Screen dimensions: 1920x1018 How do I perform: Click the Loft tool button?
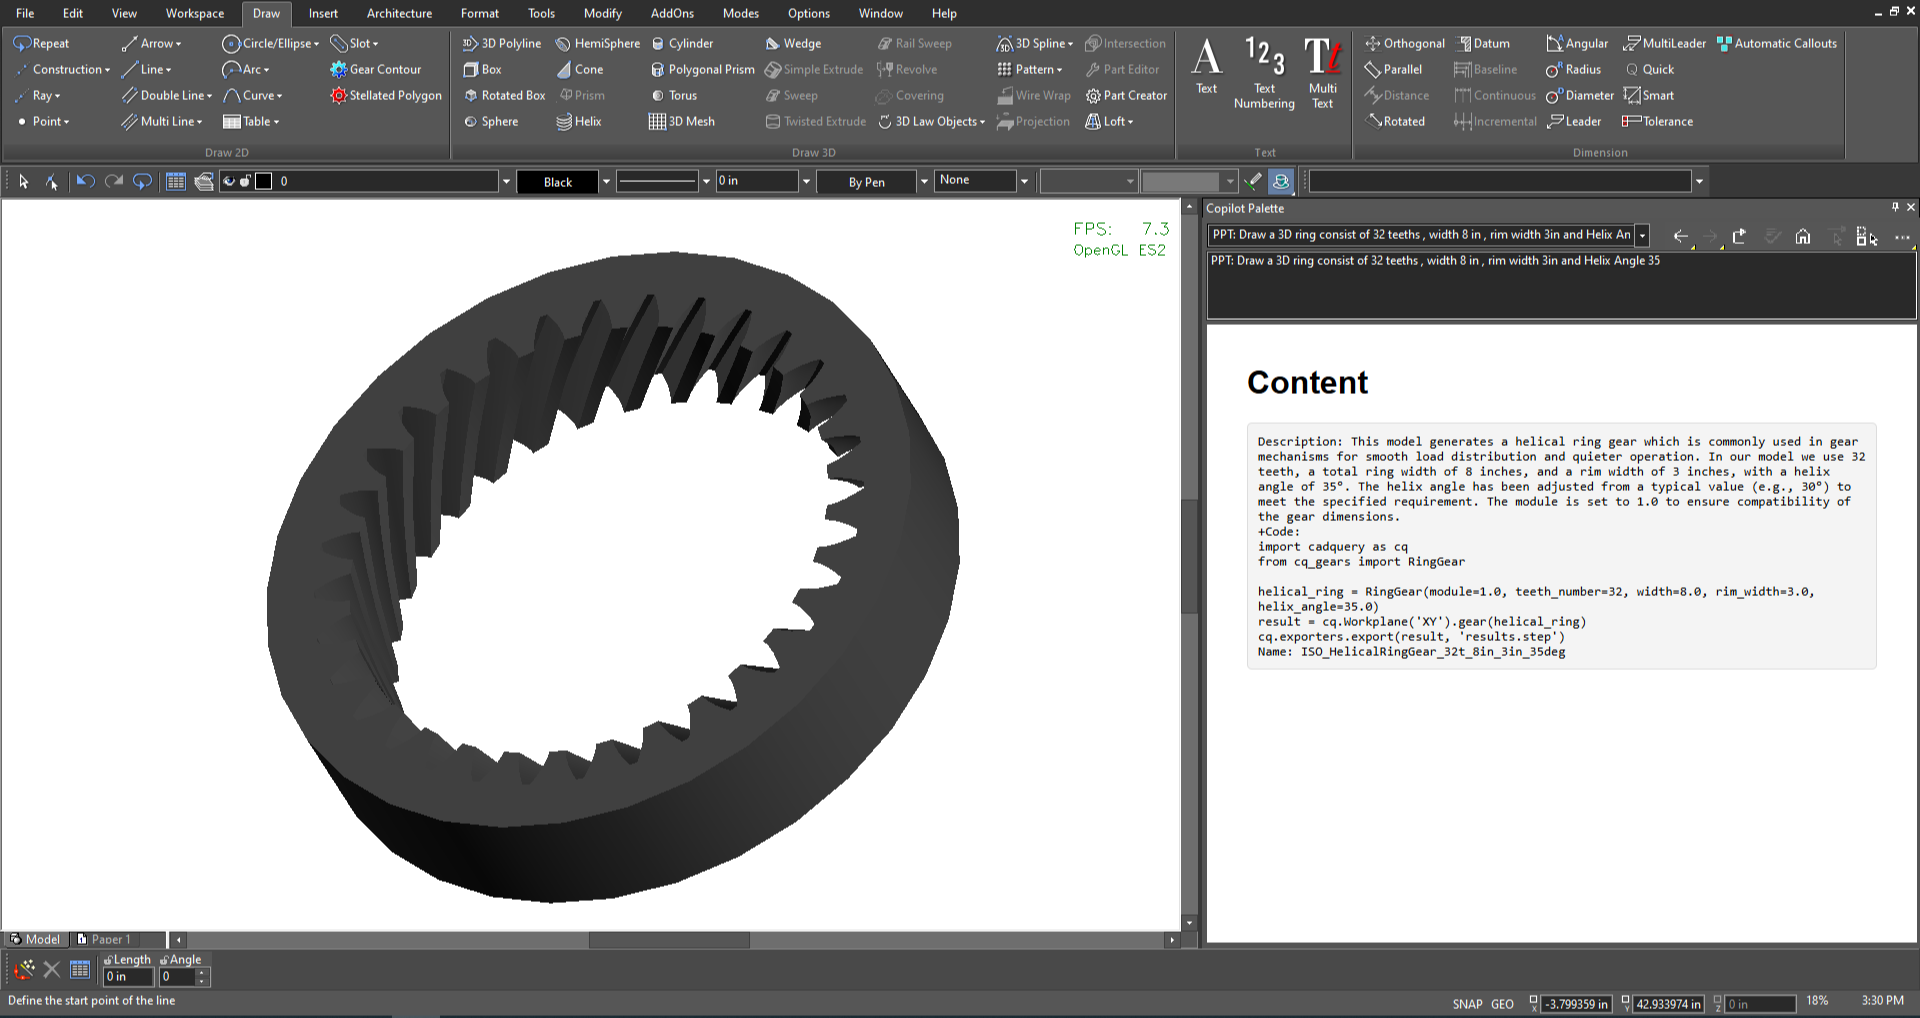tap(1110, 121)
